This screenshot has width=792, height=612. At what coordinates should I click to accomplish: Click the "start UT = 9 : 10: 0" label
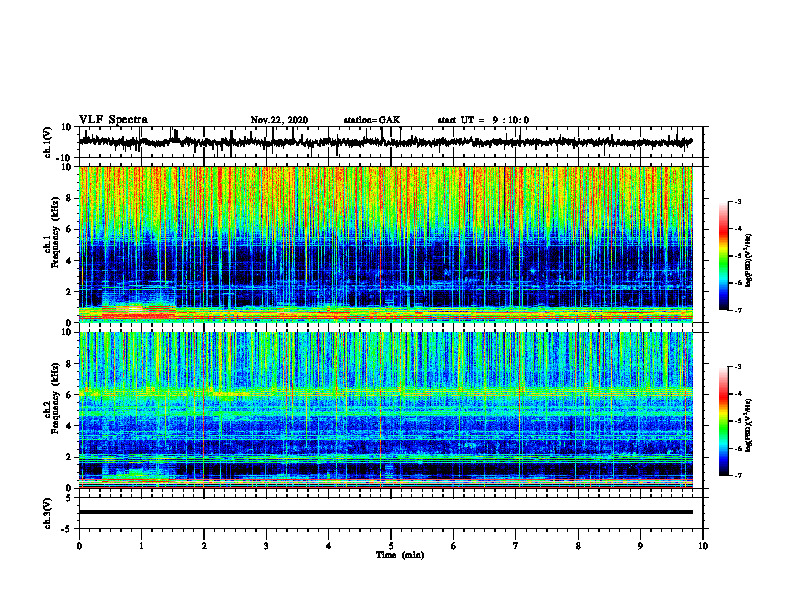pyautogui.click(x=483, y=120)
